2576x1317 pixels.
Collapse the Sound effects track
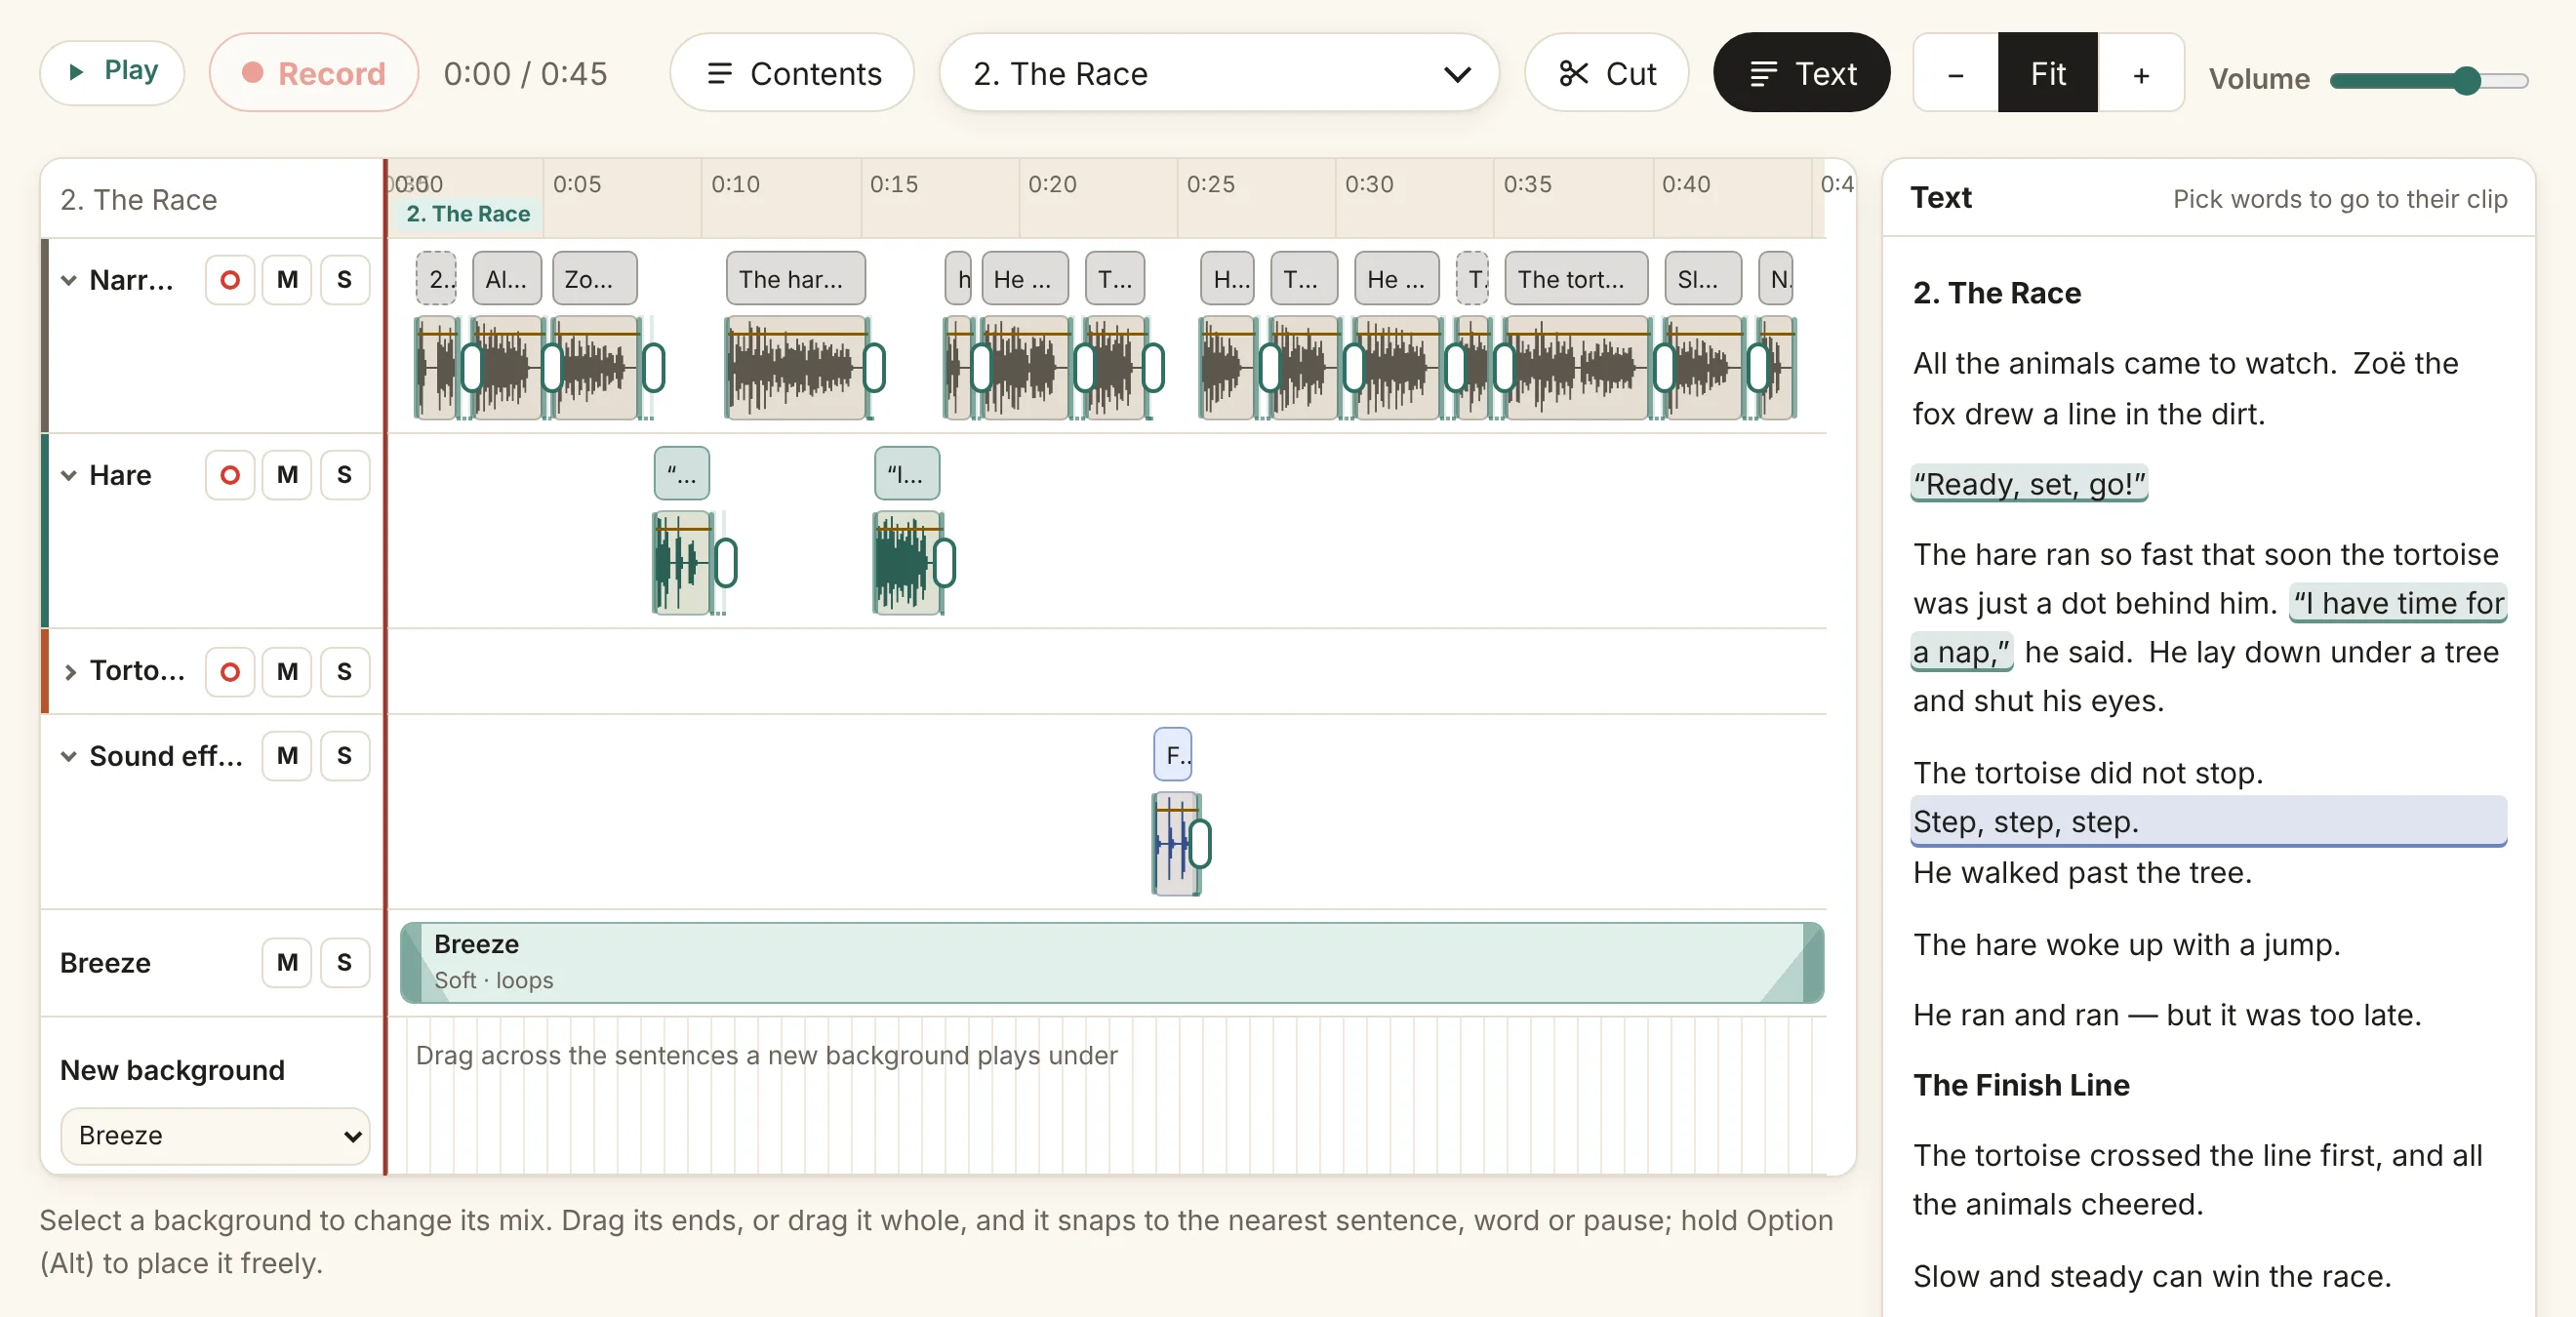pos(69,756)
